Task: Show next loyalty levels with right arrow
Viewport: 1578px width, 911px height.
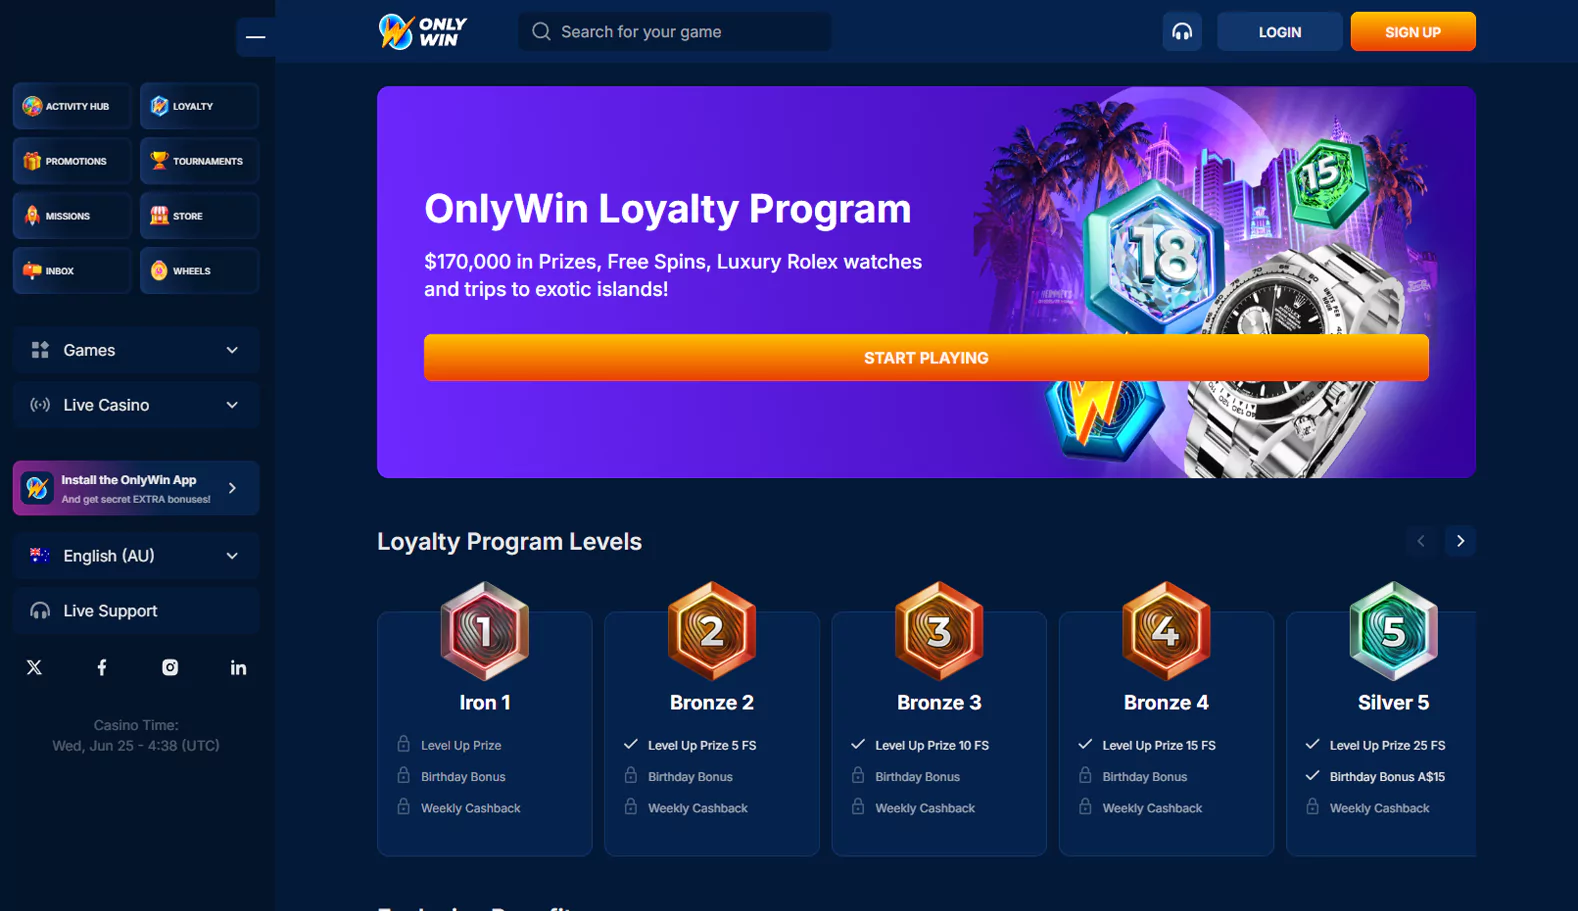Action: 1460,541
